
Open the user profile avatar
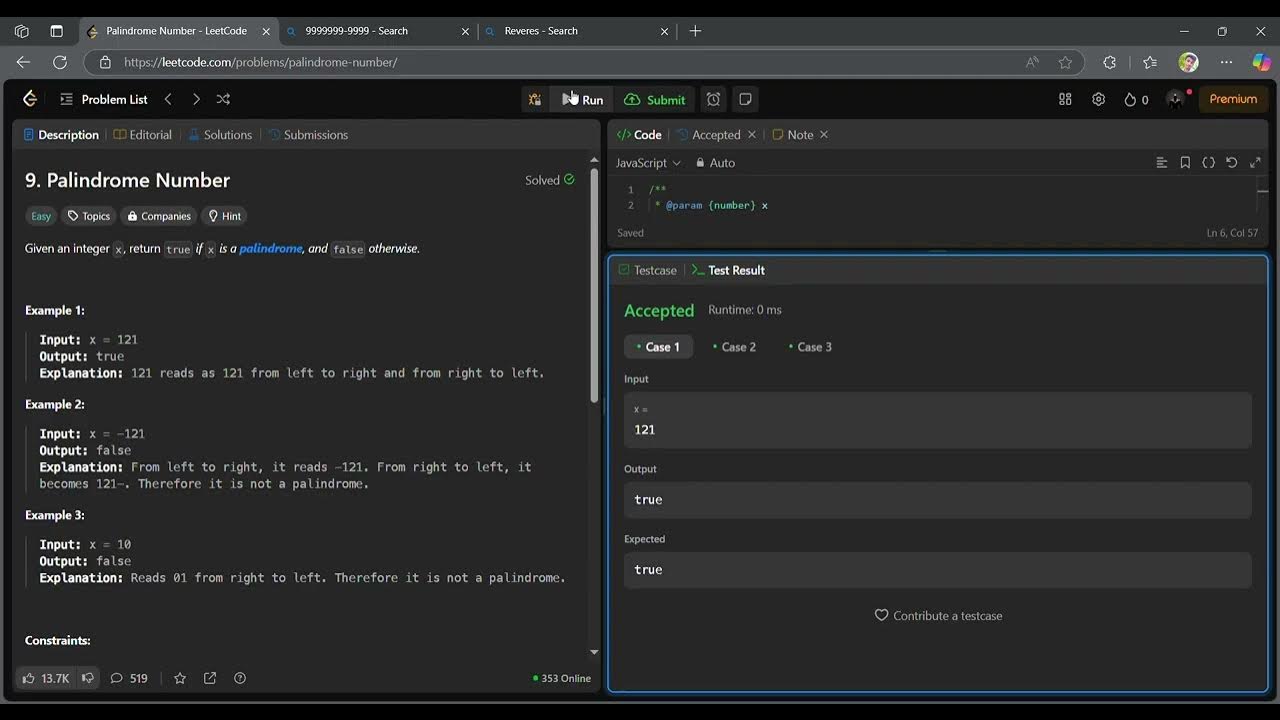click(x=1176, y=99)
